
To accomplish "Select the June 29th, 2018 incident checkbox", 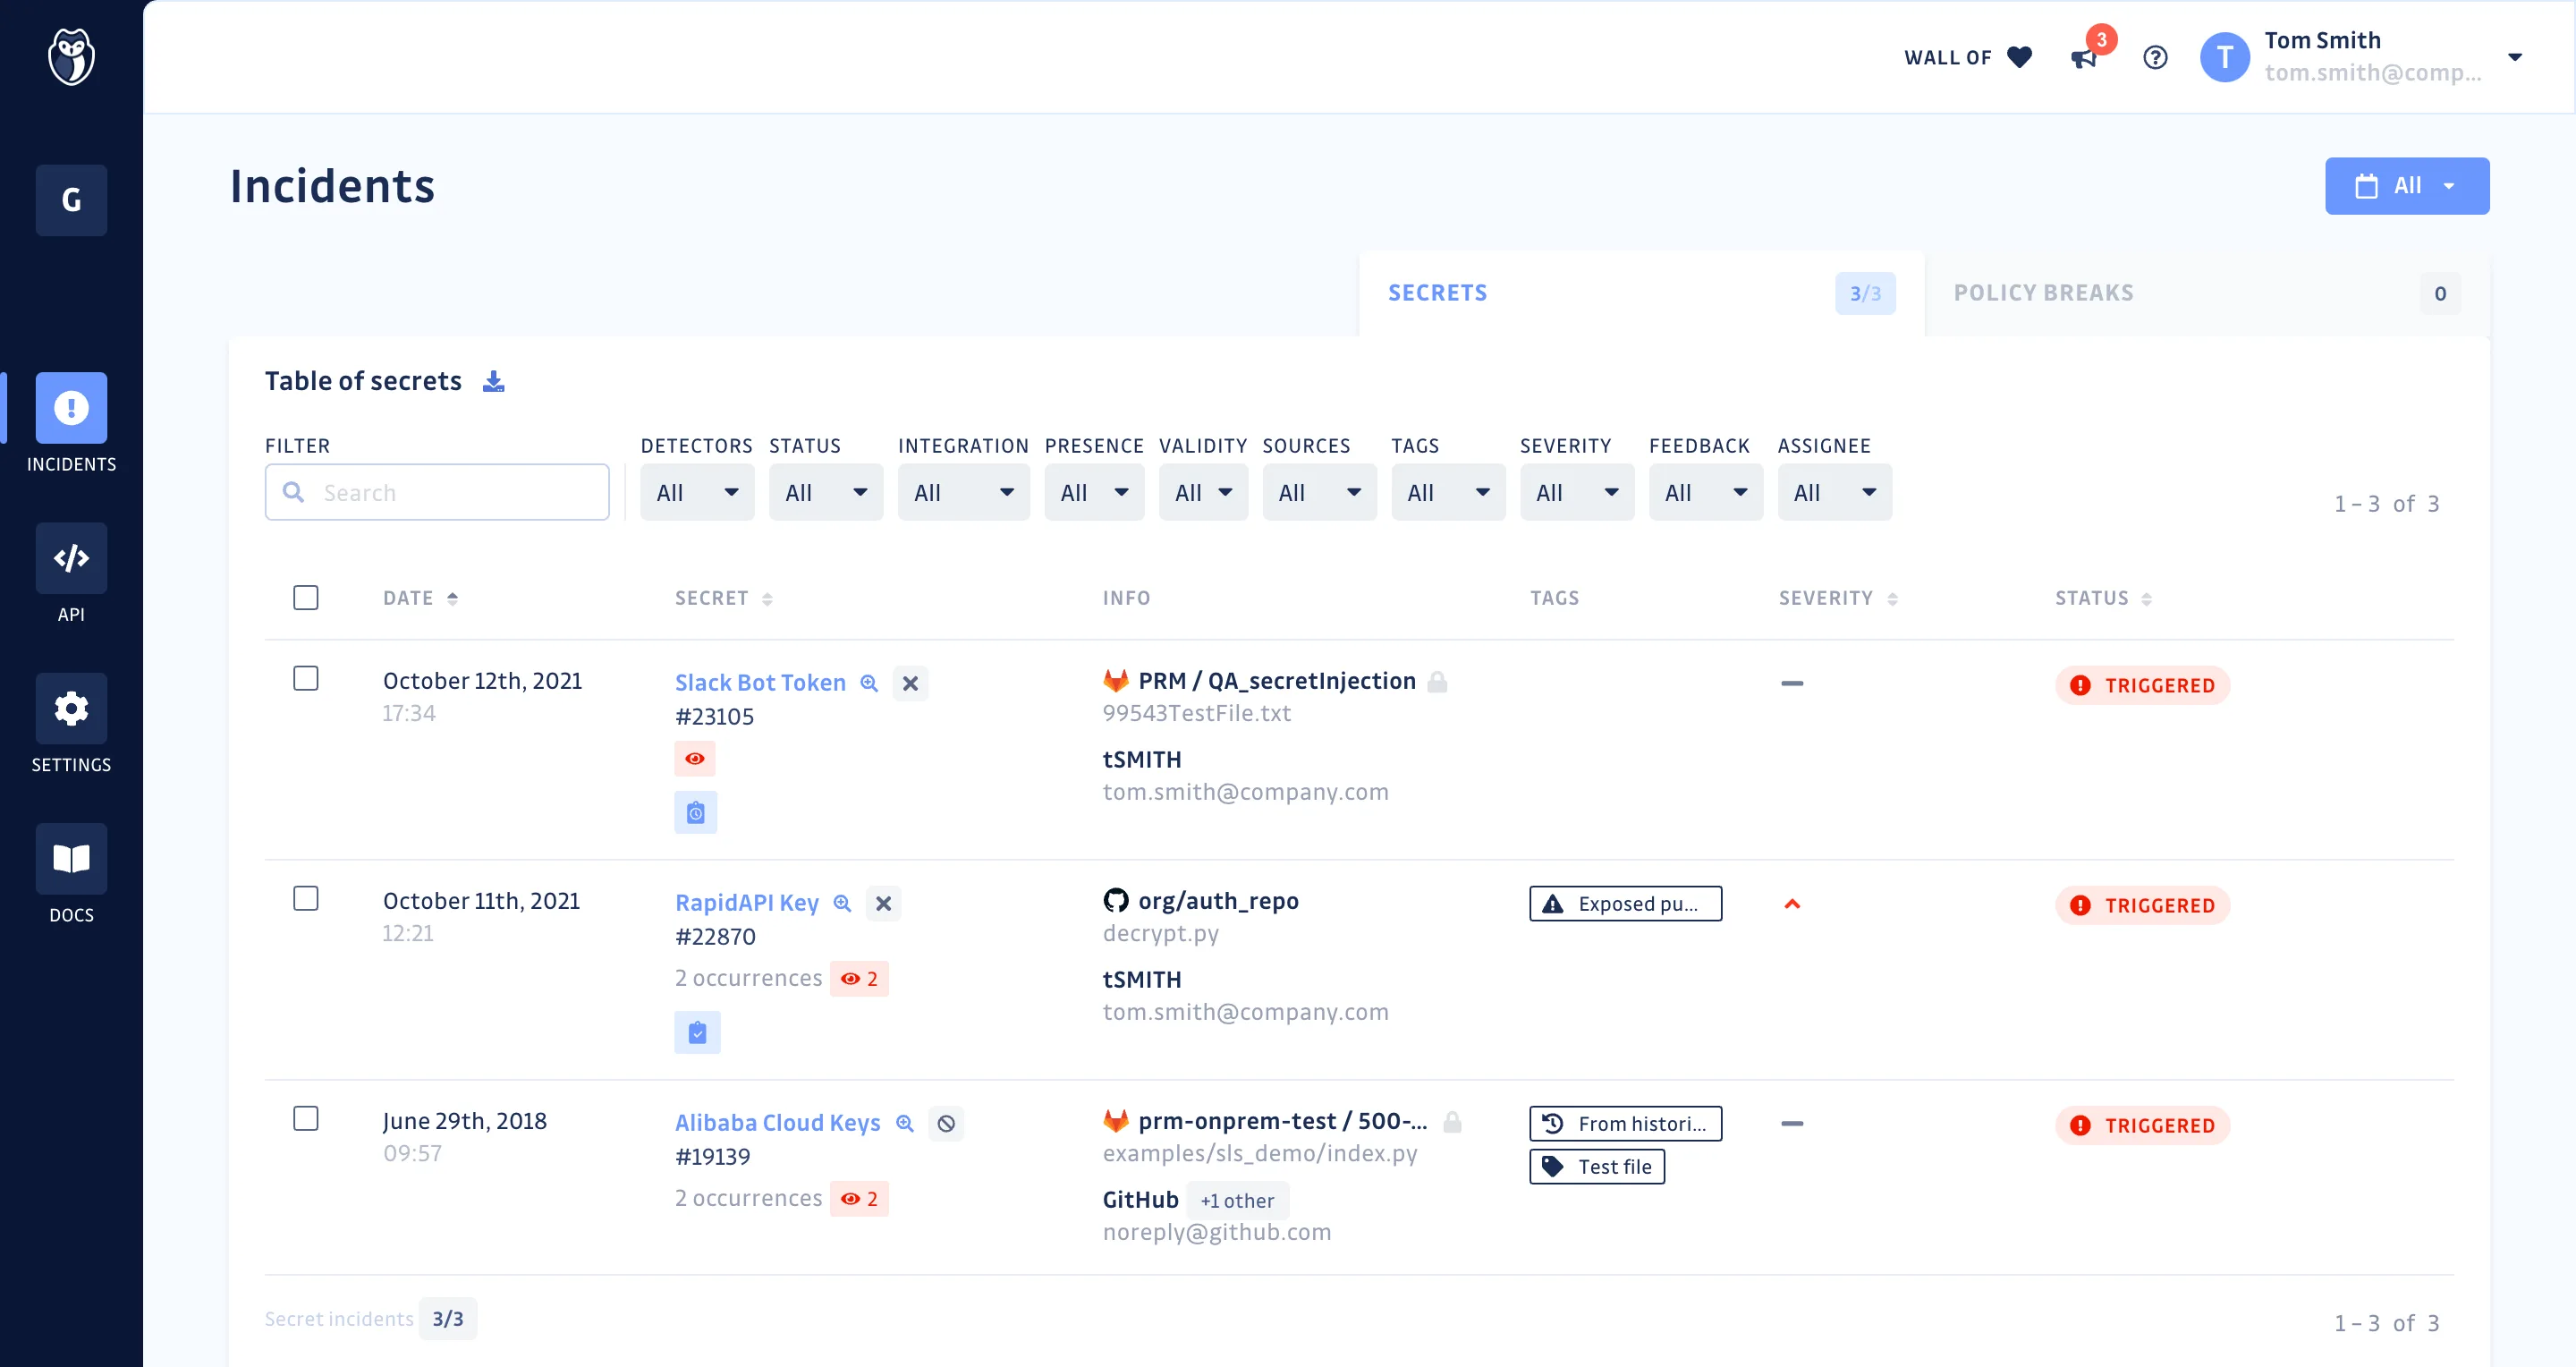I will pyautogui.click(x=306, y=1118).
